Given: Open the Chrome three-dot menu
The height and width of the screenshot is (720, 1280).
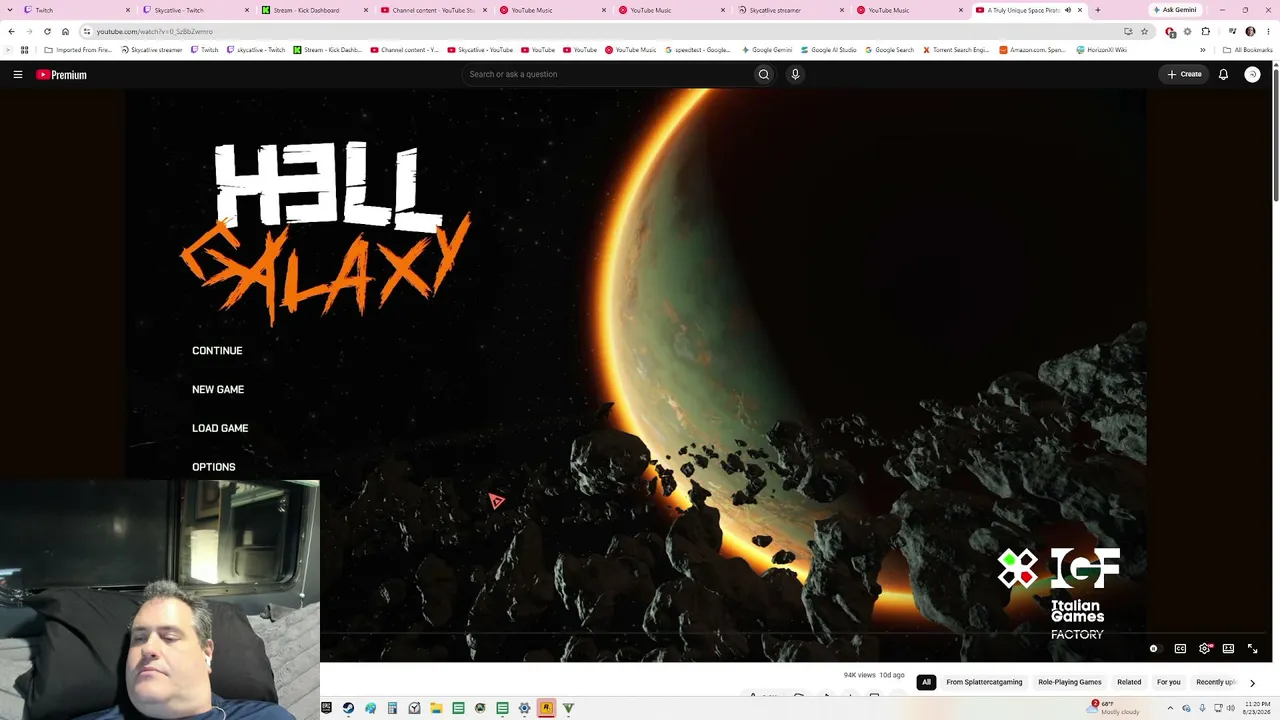Looking at the screenshot, I should click(x=1268, y=31).
